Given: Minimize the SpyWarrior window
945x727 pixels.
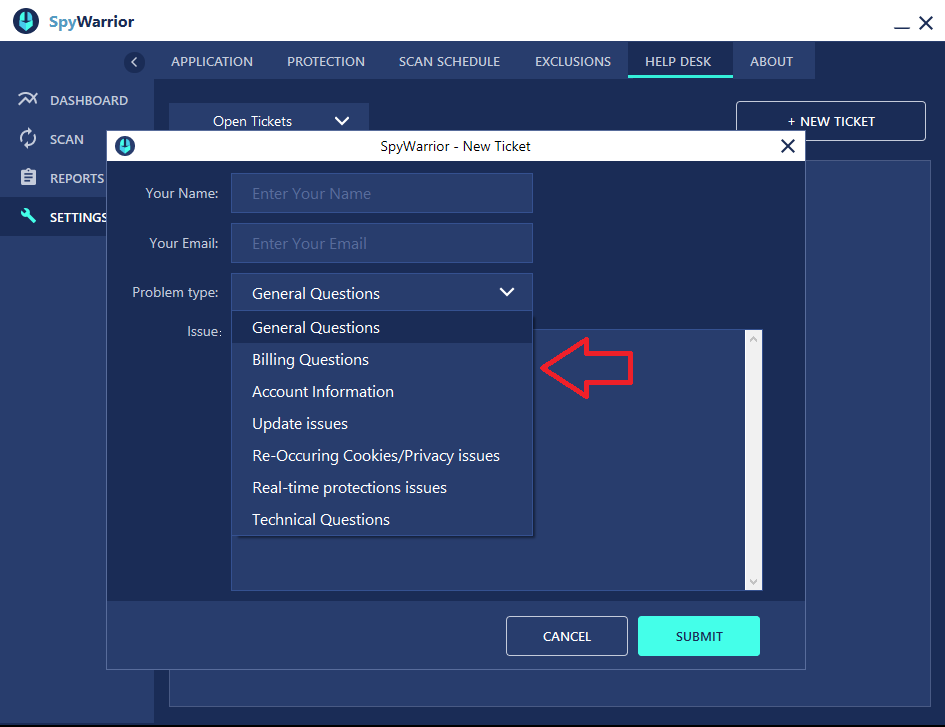Looking at the screenshot, I should click(901, 27).
